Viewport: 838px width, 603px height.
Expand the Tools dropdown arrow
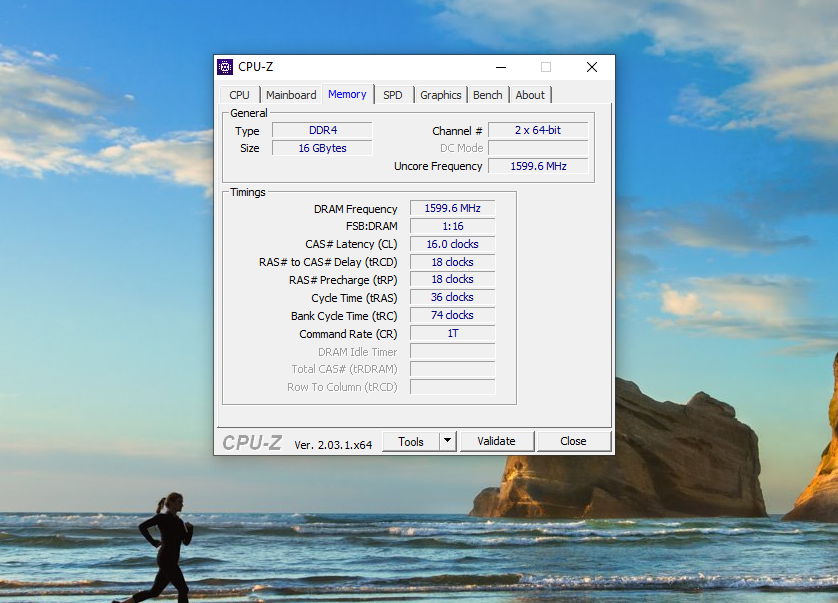click(x=447, y=442)
